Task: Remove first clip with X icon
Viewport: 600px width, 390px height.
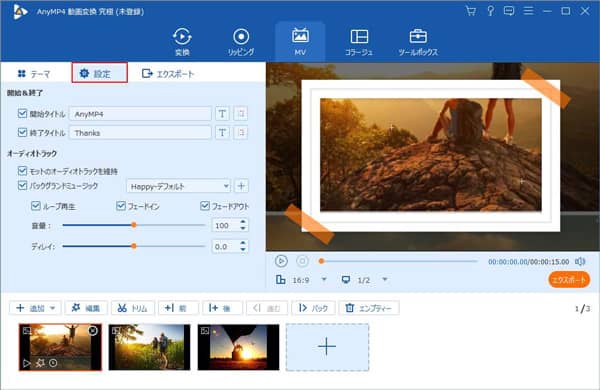Action: (93, 330)
